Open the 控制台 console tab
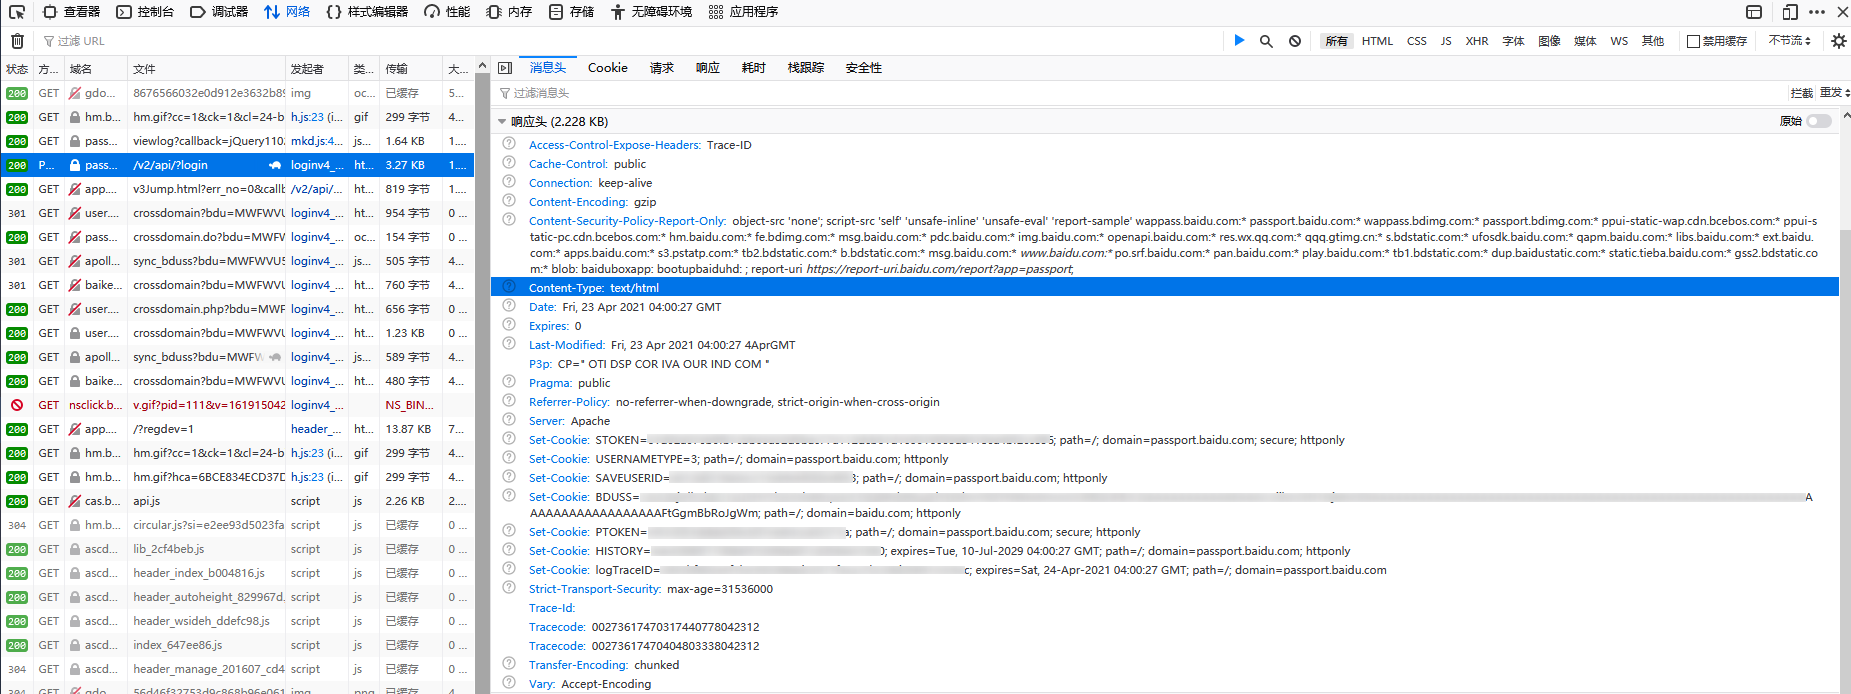The width and height of the screenshot is (1851, 694). [x=145, y=12]
